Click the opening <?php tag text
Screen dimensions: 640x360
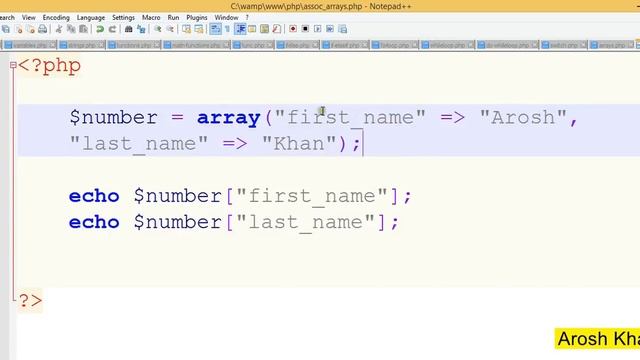click(49, 65)
